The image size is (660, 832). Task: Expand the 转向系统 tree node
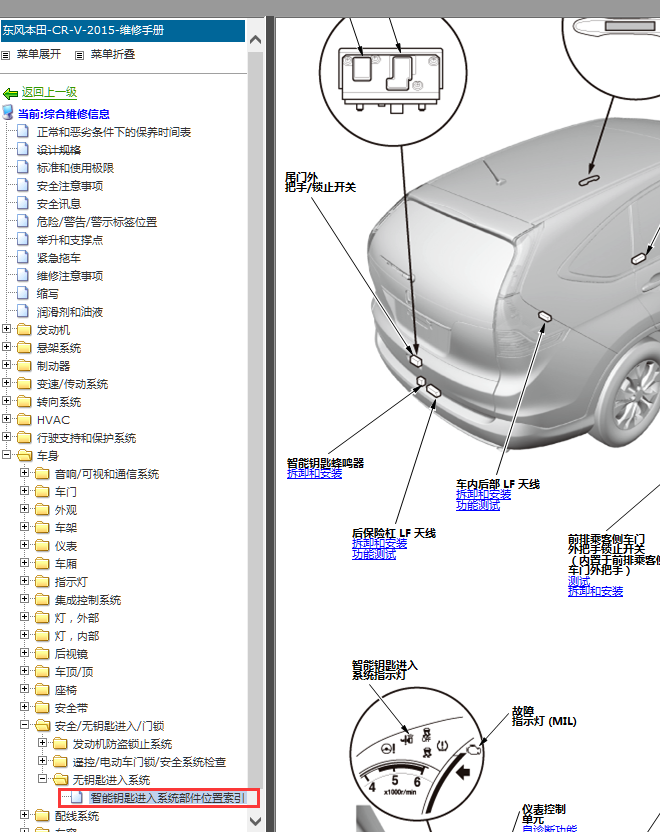tap(6, 401)
